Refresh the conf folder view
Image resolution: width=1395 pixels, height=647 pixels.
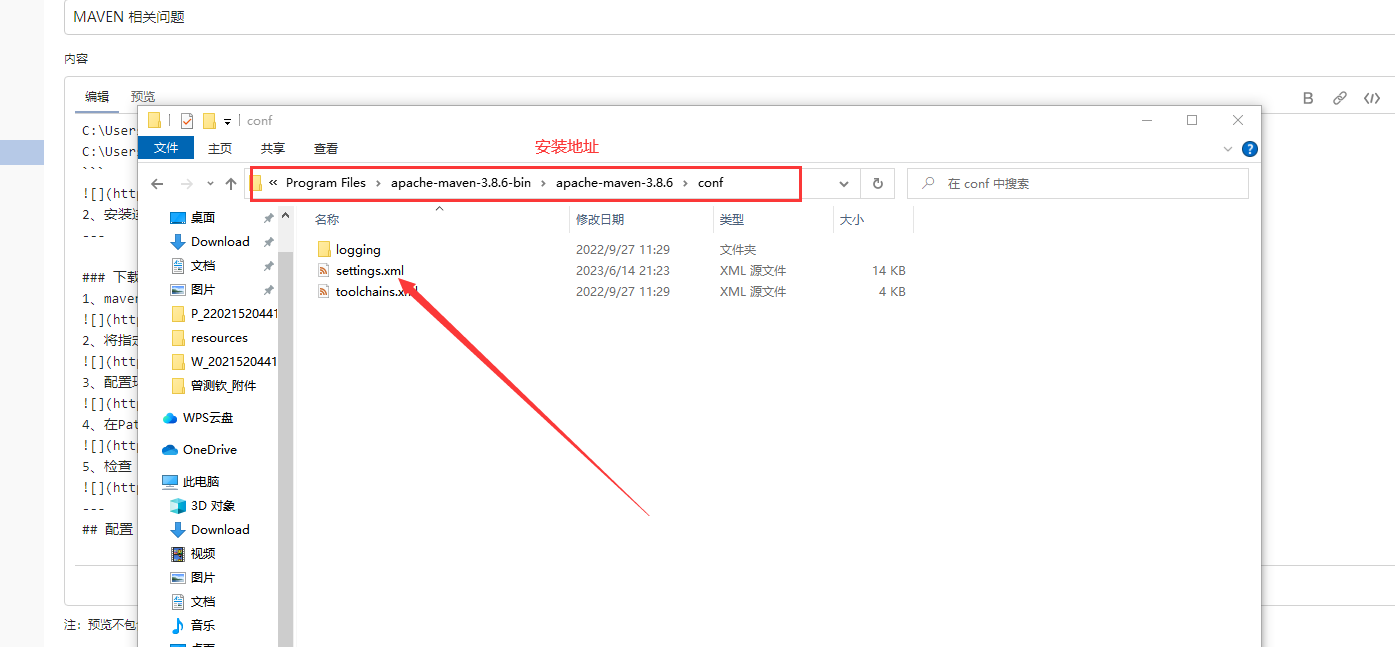[877, 184]
